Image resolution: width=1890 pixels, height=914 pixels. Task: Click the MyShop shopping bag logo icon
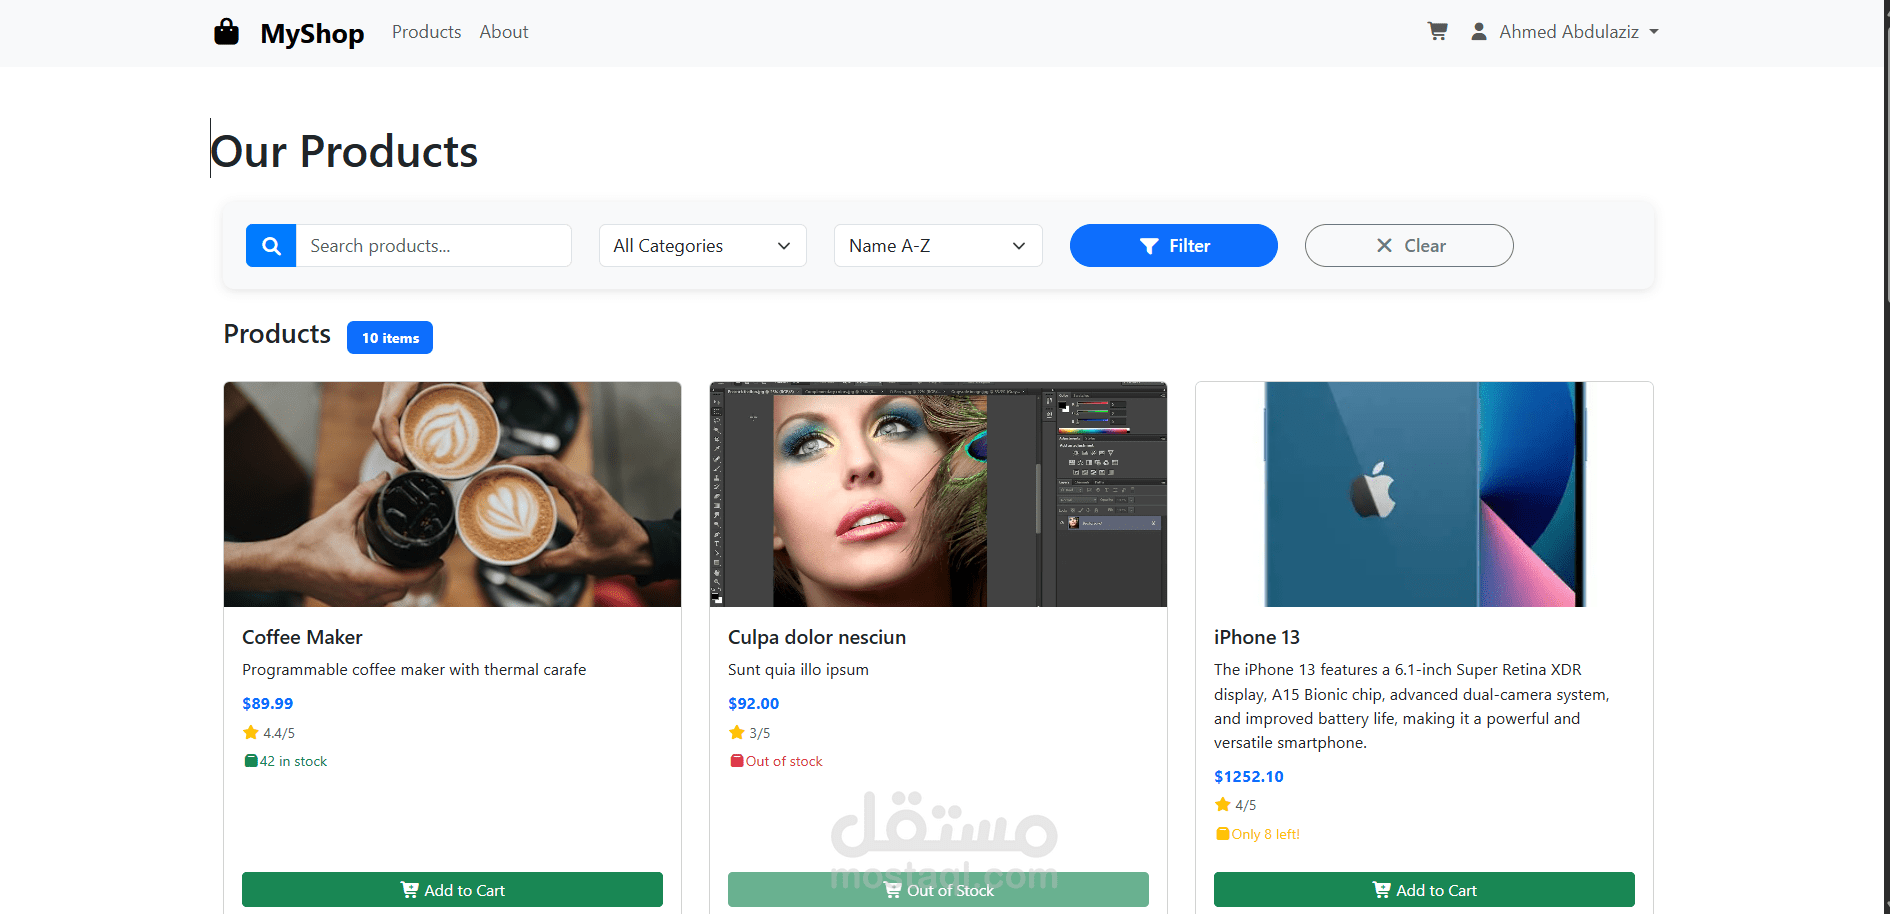click(227, 32)
